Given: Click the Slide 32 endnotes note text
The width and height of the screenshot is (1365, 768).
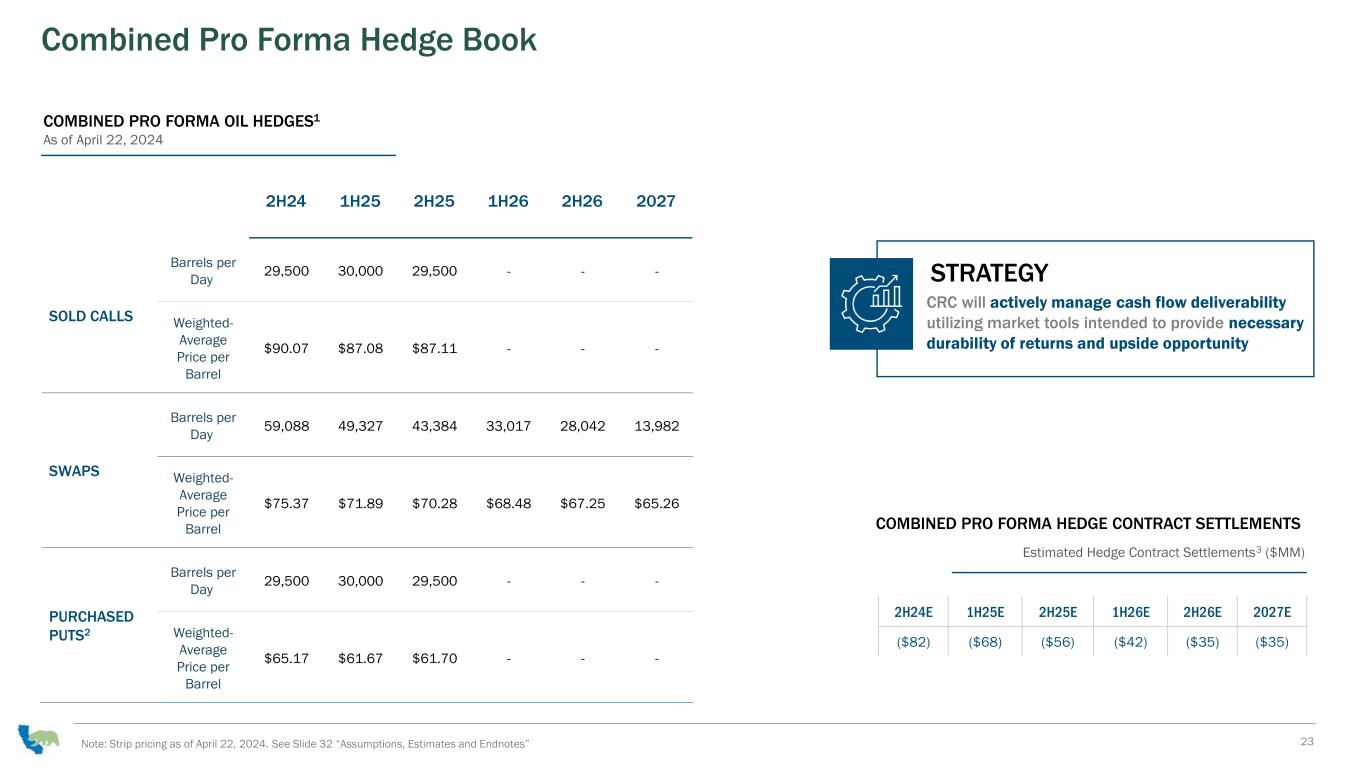Looking at the screenshot, I should click(x=305, y=743).
